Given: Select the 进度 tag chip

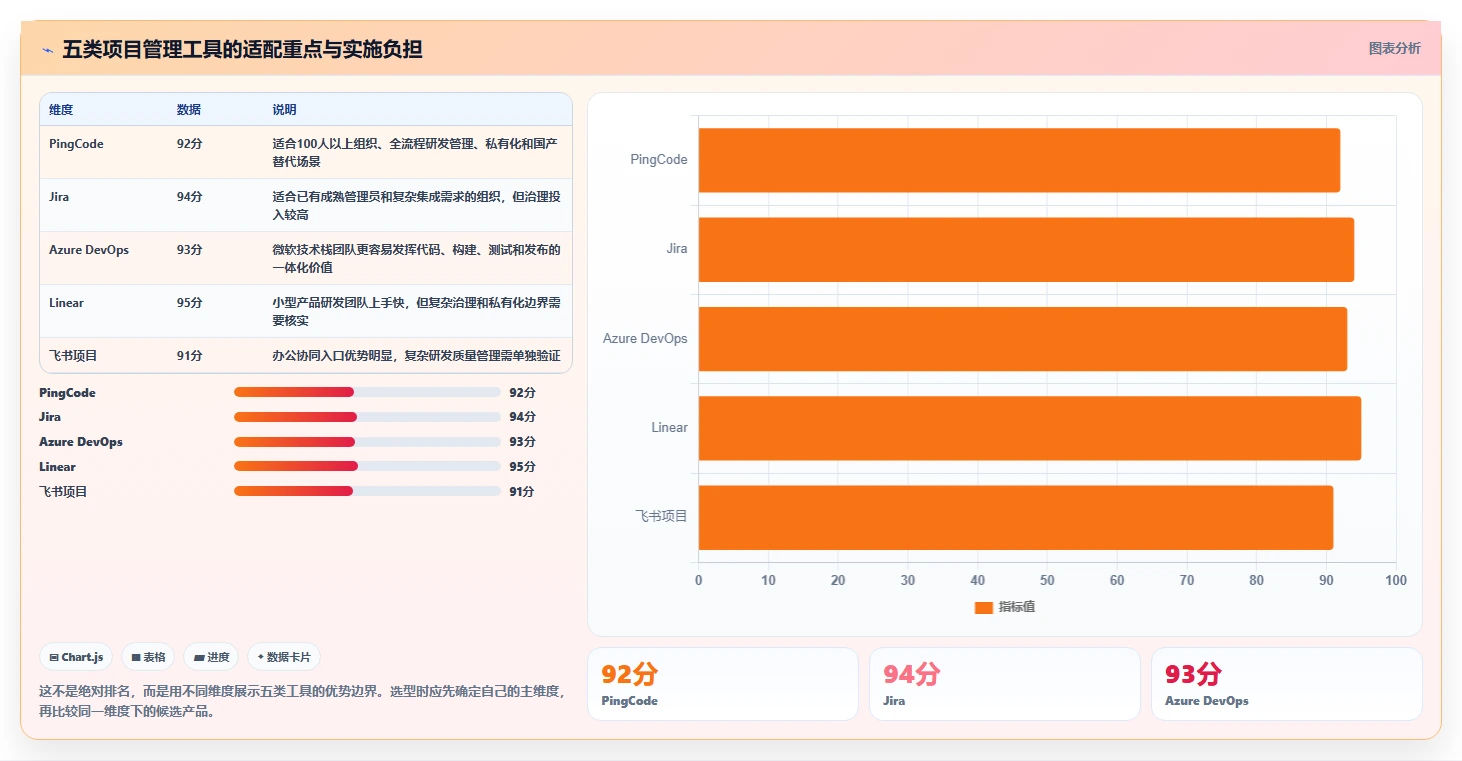Looking at the screenshot, I should coord(211,657).
